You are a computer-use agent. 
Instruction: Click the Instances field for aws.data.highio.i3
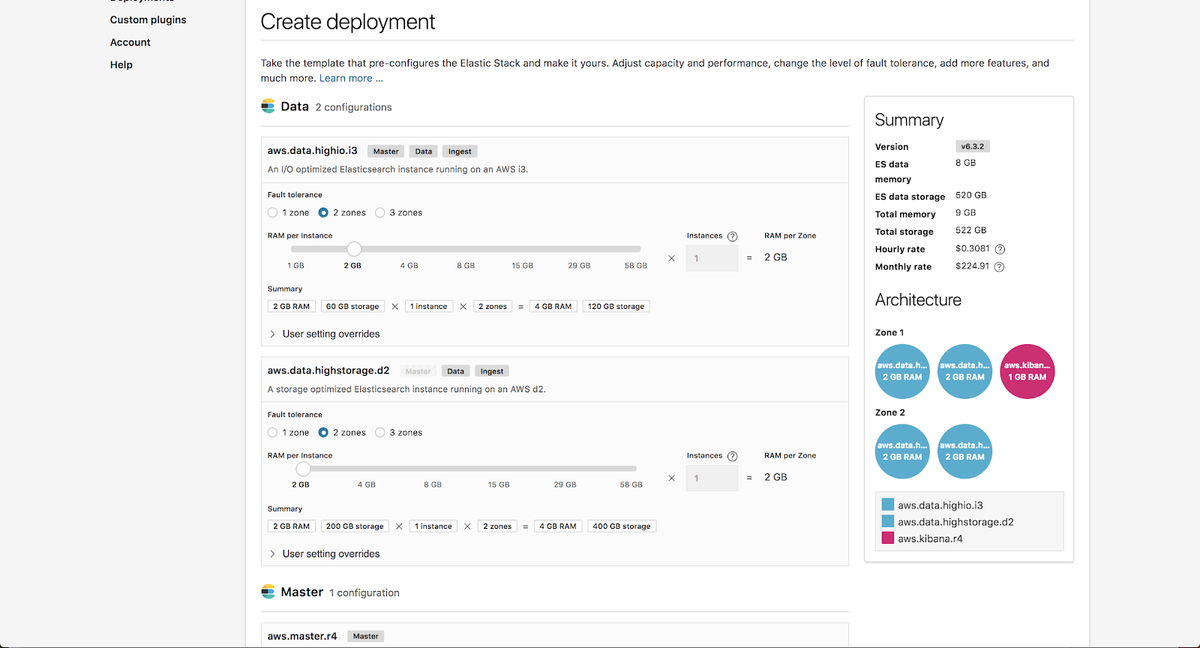point(713,259)
